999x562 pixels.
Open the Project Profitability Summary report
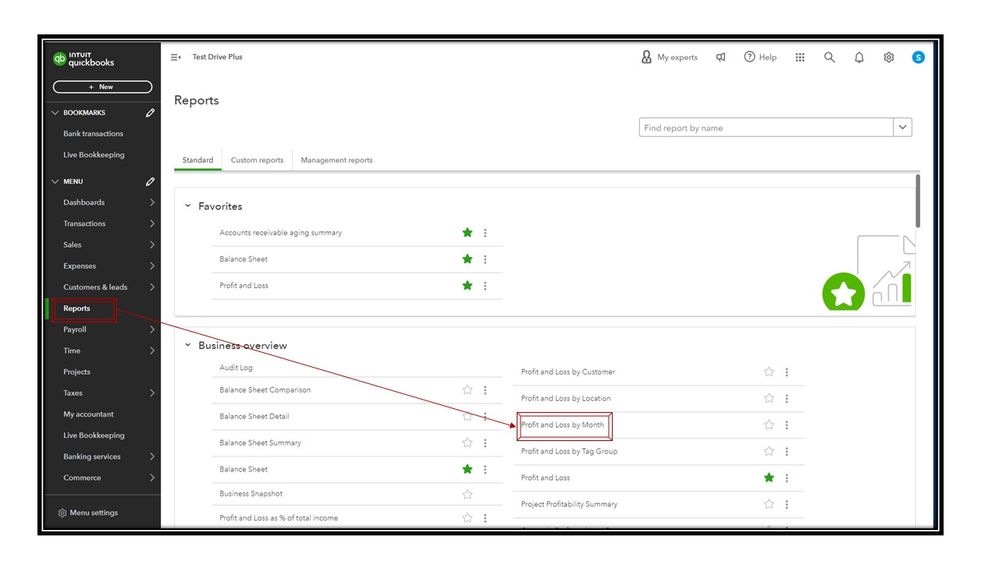(569, 504)
